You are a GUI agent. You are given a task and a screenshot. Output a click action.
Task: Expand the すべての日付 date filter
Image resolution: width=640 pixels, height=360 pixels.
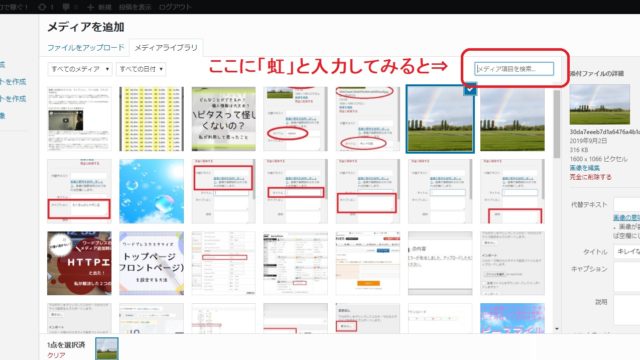point(141,69)
